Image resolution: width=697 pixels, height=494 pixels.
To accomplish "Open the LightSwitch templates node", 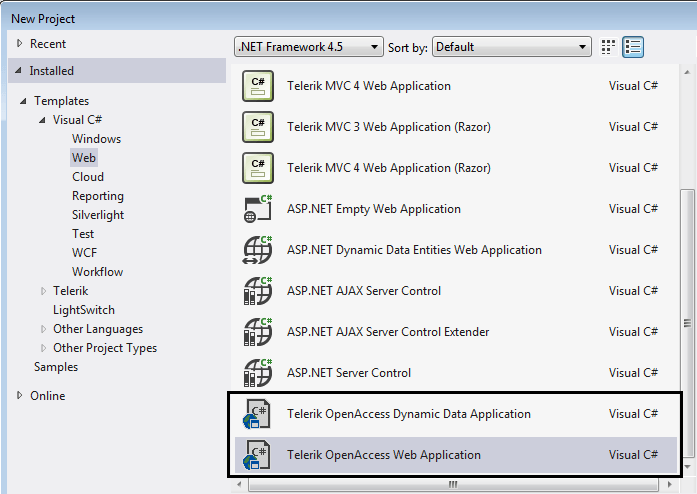I will (x=84, y=310).
